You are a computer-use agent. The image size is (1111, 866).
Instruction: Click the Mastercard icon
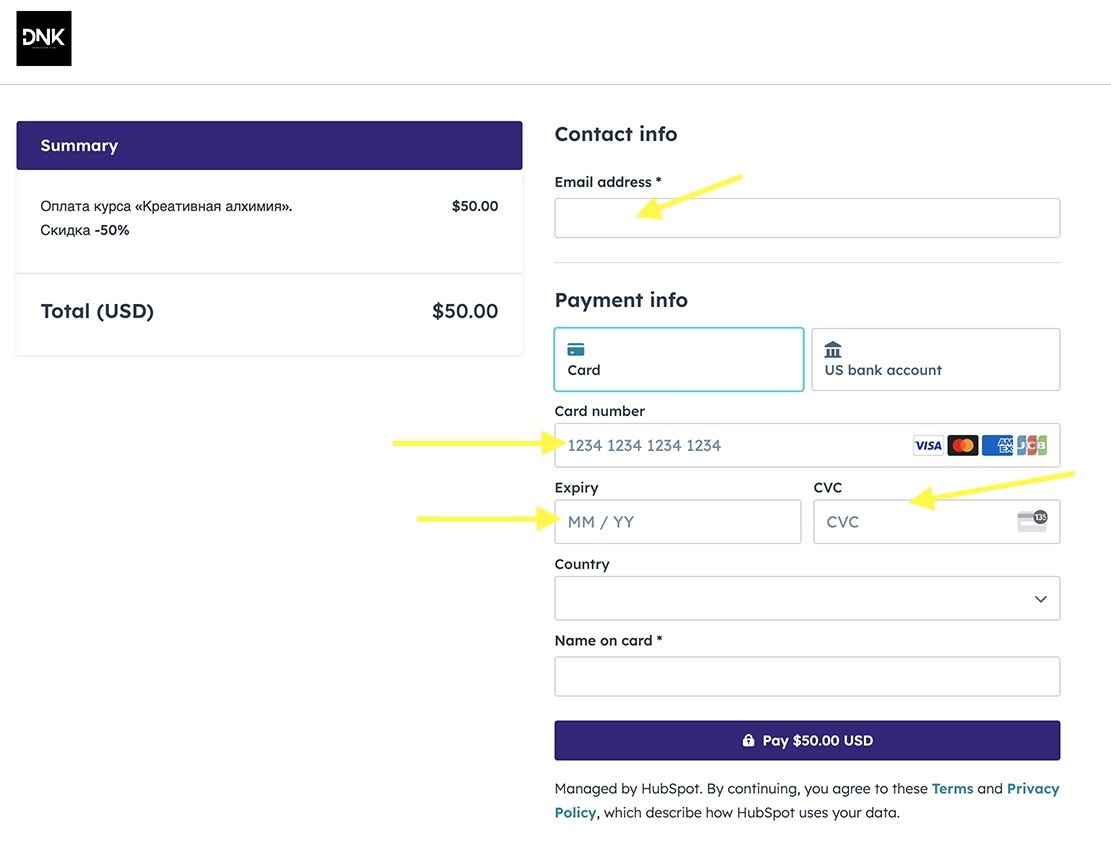pos(962,445)
